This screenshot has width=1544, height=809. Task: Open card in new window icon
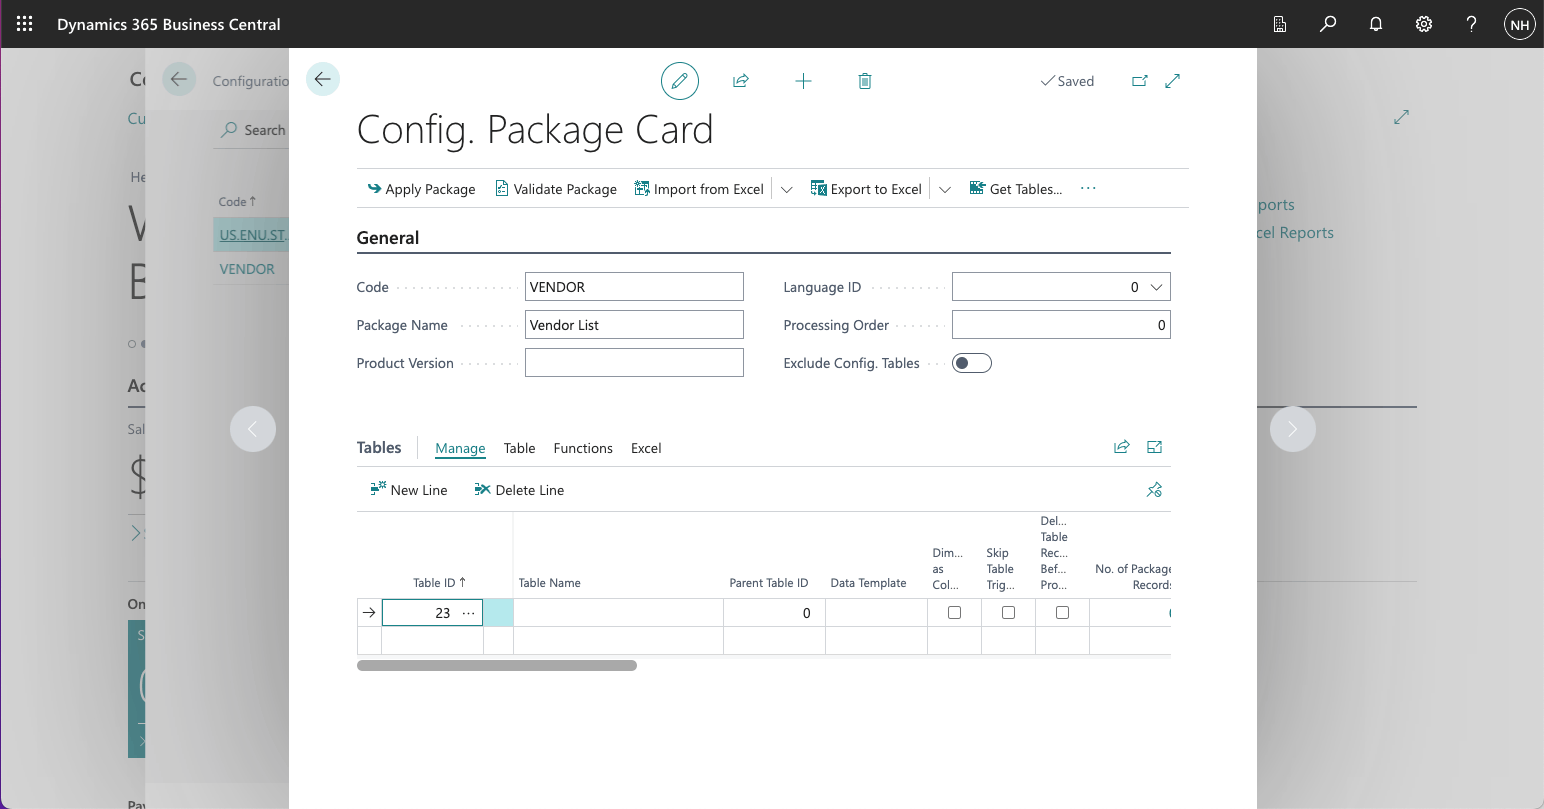coord(1140,81)
